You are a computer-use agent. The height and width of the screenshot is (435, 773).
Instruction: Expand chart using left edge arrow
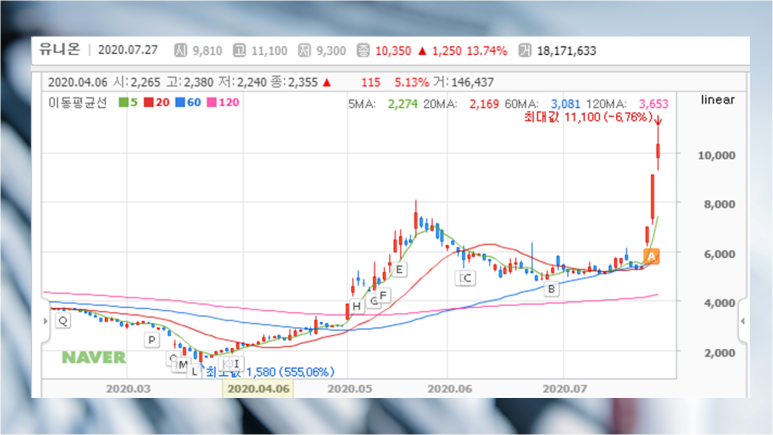[x=45, y=321]
